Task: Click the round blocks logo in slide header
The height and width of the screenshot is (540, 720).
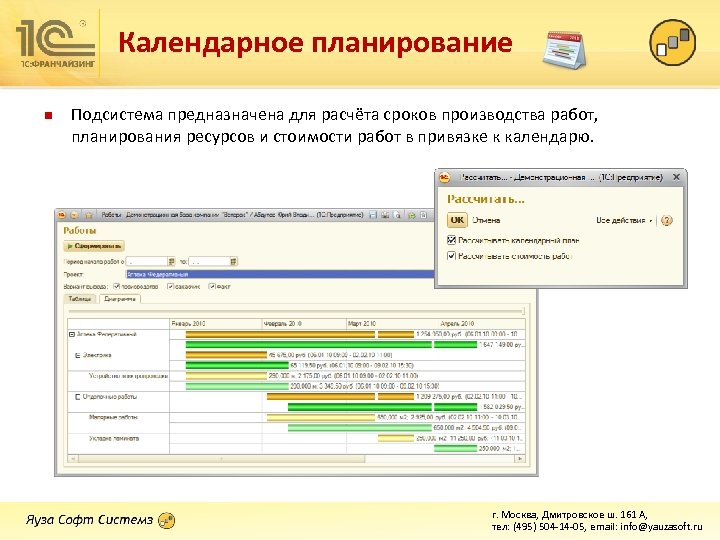Action: [673, 42]
